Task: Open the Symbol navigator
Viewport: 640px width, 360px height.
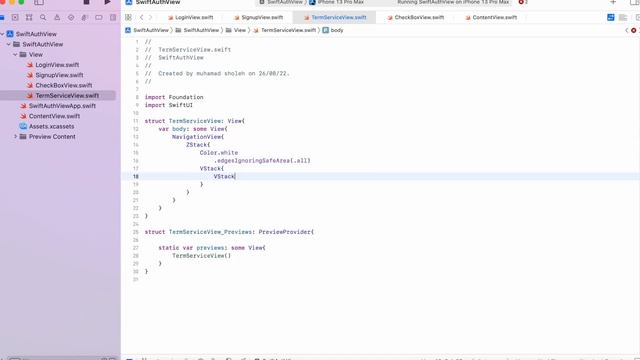Action: pos(29,18)
